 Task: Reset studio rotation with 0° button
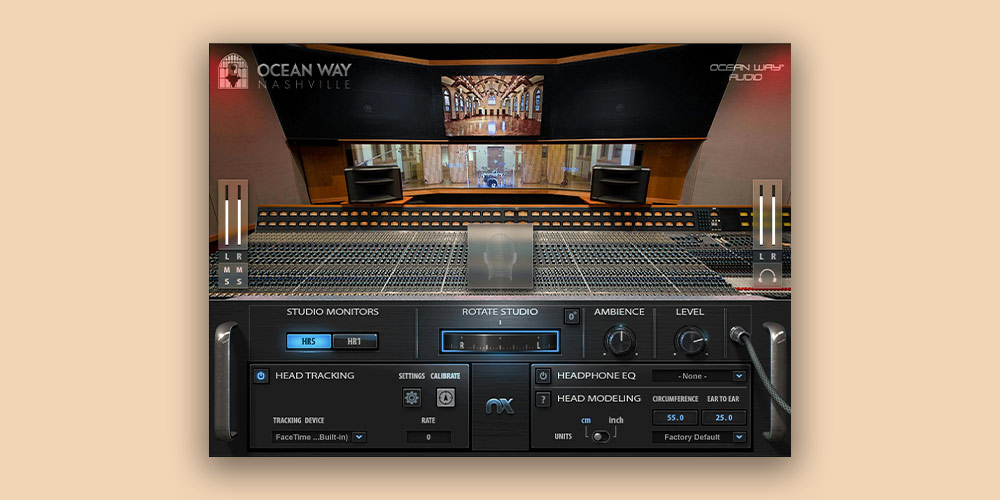click(572, 317)
